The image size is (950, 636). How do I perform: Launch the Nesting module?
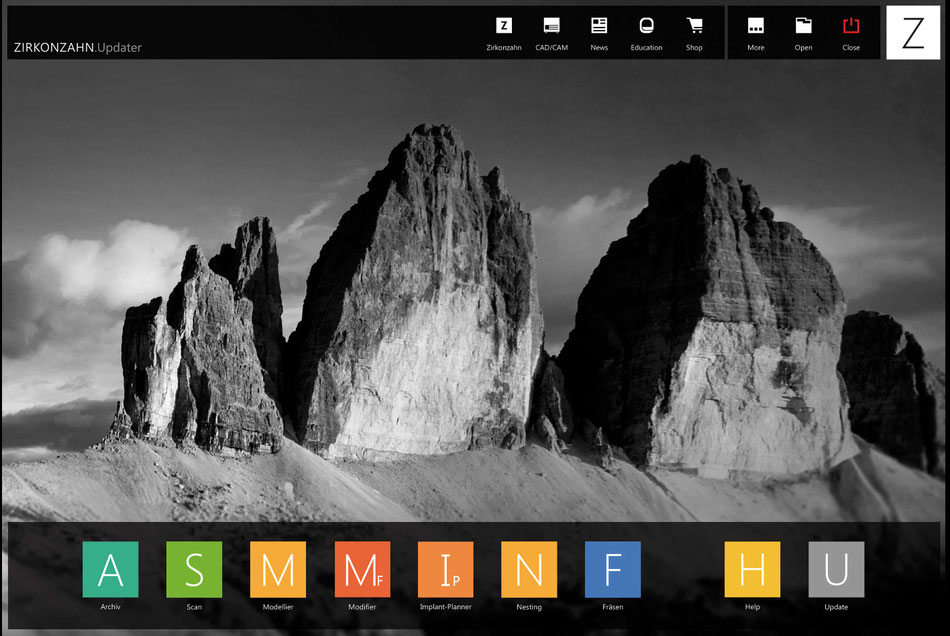pos(529,569)
